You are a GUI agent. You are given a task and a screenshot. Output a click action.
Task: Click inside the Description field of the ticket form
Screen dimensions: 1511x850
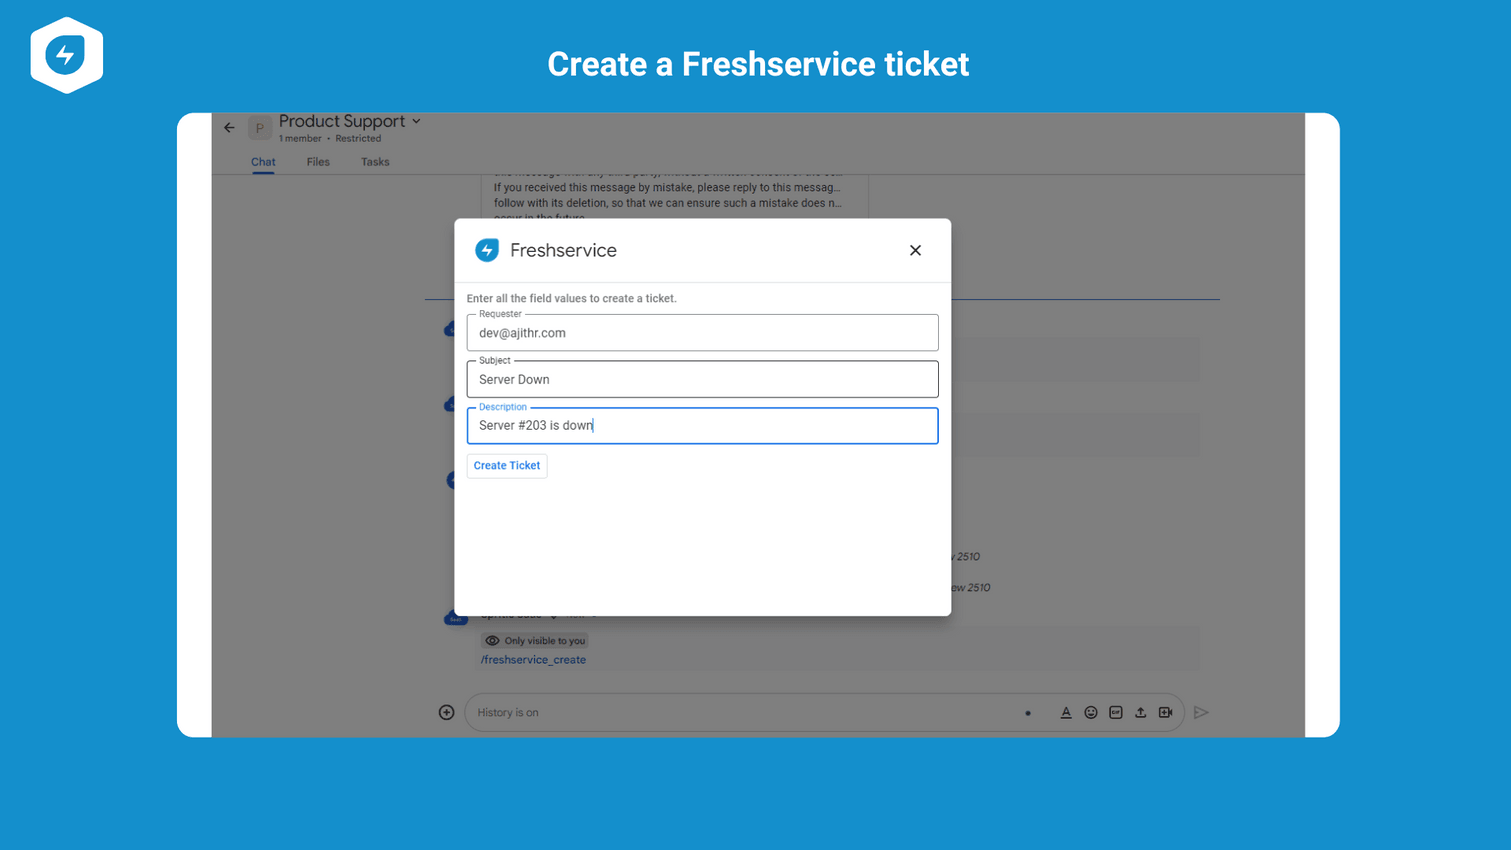[700, 425]
